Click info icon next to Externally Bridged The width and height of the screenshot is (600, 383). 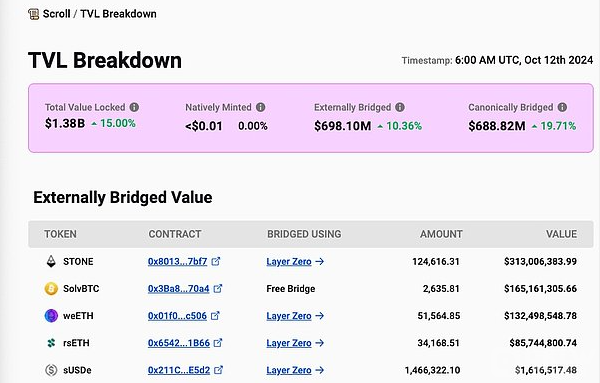400,107
